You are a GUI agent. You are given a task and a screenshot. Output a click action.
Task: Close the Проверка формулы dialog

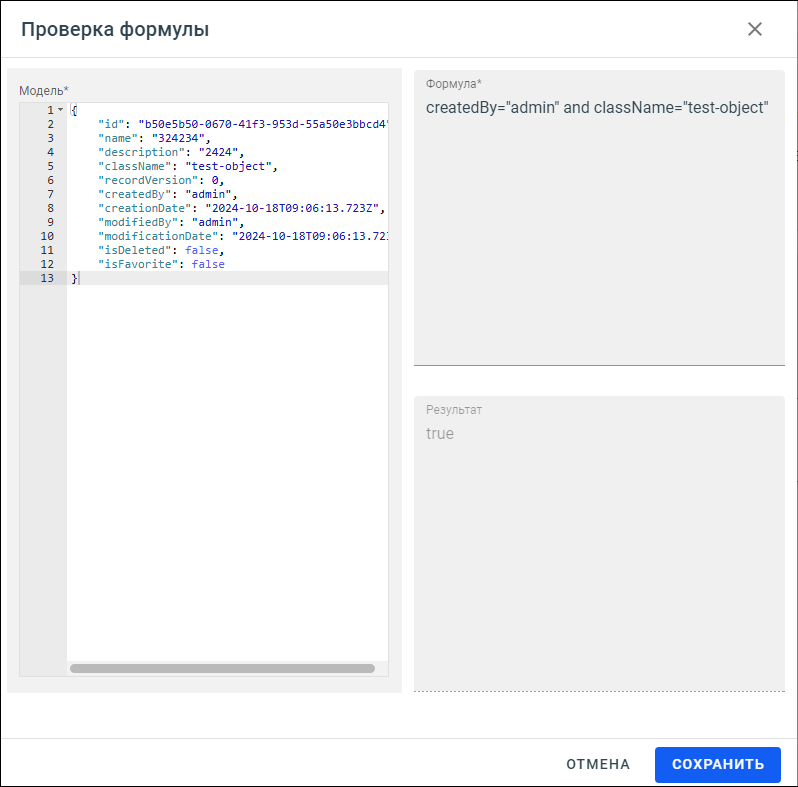(x=754, y=29)
